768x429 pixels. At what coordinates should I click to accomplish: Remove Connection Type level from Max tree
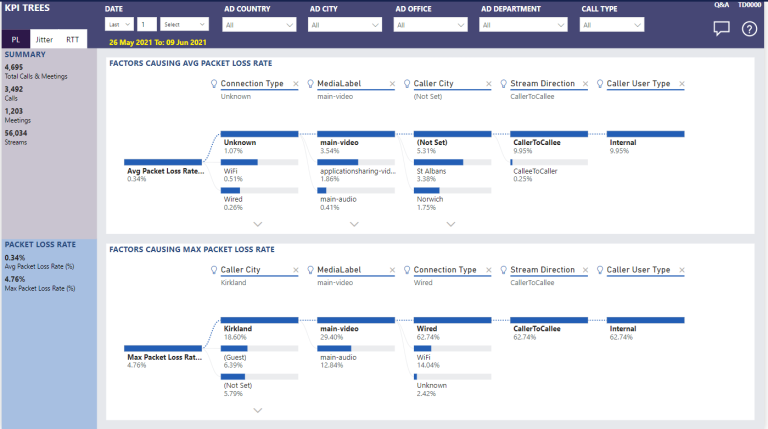point(489,270)
